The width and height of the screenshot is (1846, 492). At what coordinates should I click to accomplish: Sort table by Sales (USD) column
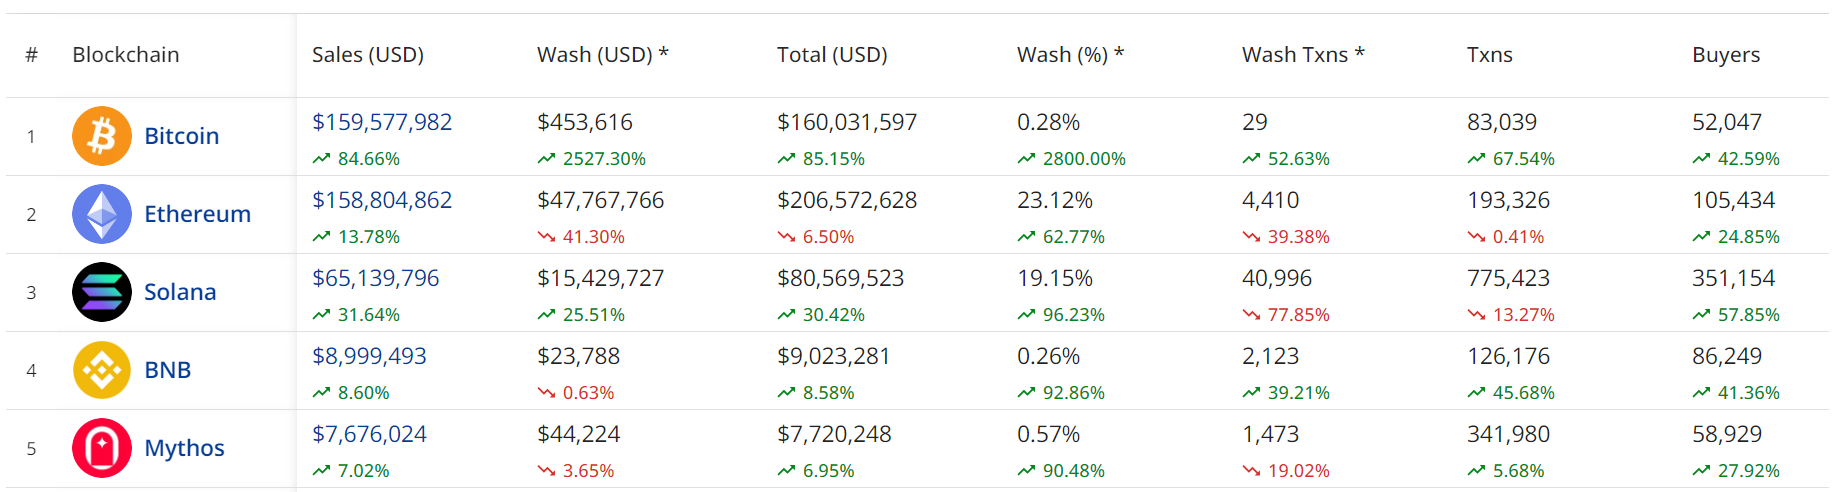368,55
